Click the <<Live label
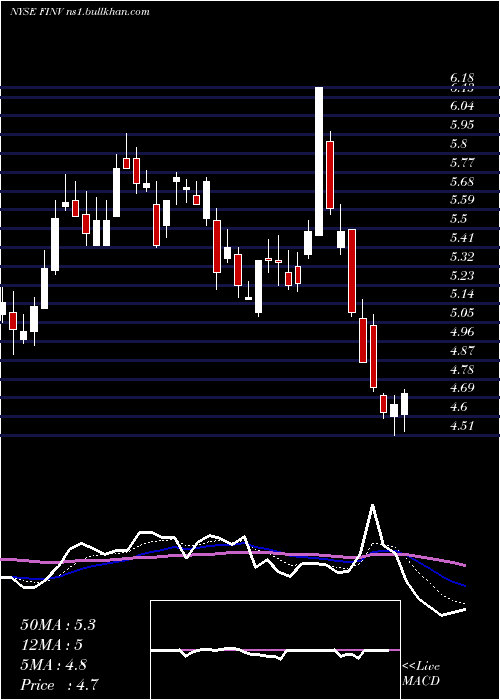 (421, 667)
